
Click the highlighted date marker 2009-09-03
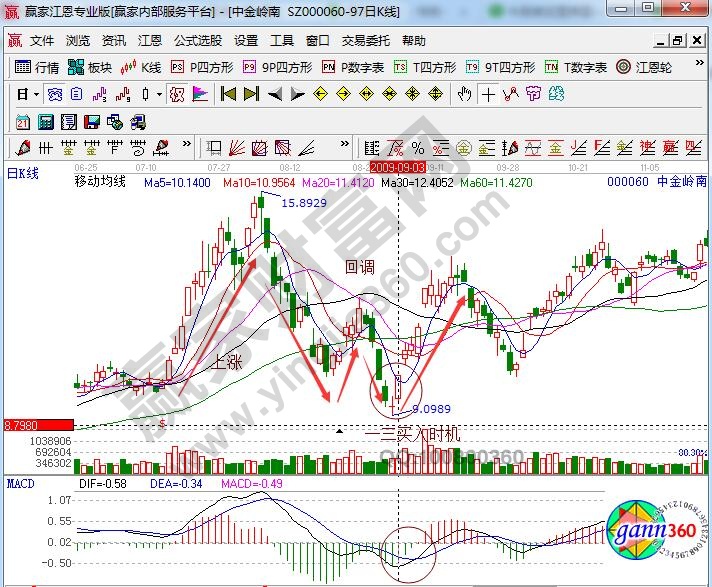(398, 168)
